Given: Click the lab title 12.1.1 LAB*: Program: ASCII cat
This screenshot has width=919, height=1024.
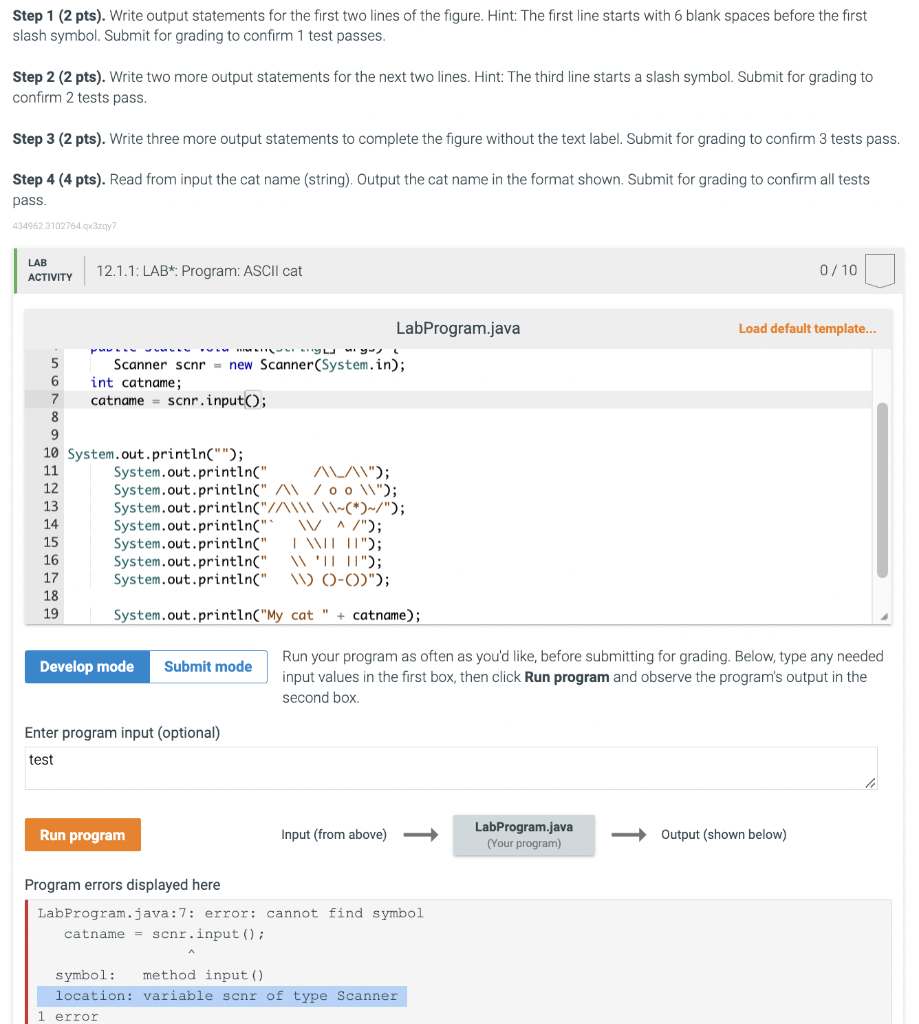Looking at the screenshot, I should [199, 271].
